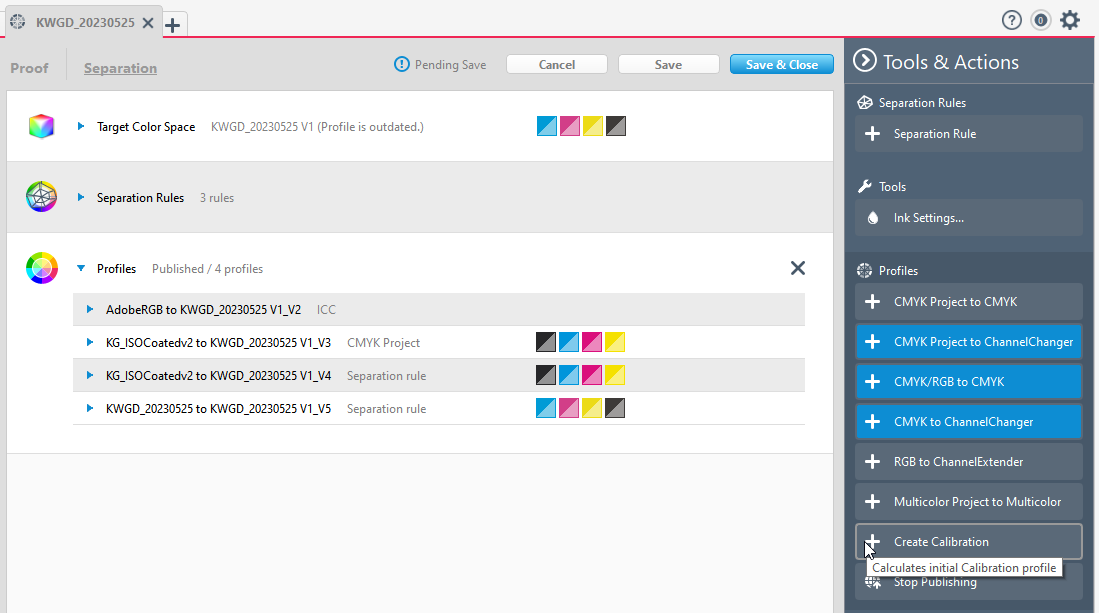Expand the AdobeRGB to KWGD_20230525 V1_V2 row
This screenshot has width=1099, height=613.
click(89, 308)
